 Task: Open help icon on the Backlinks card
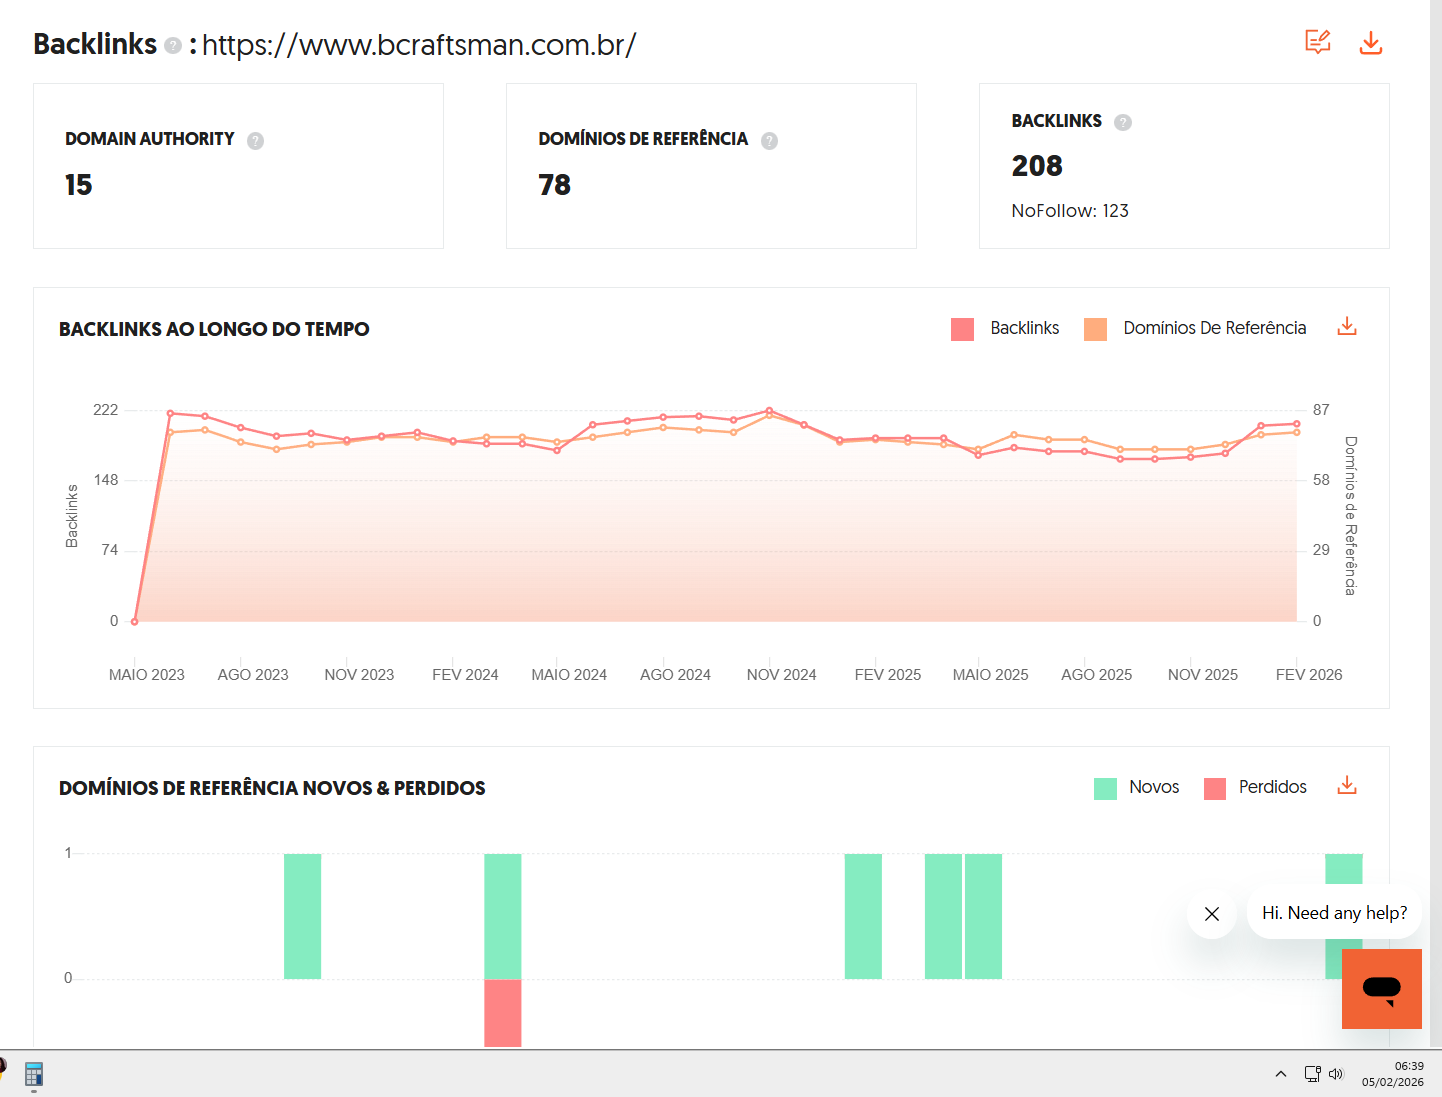[x=1123, y=122]
